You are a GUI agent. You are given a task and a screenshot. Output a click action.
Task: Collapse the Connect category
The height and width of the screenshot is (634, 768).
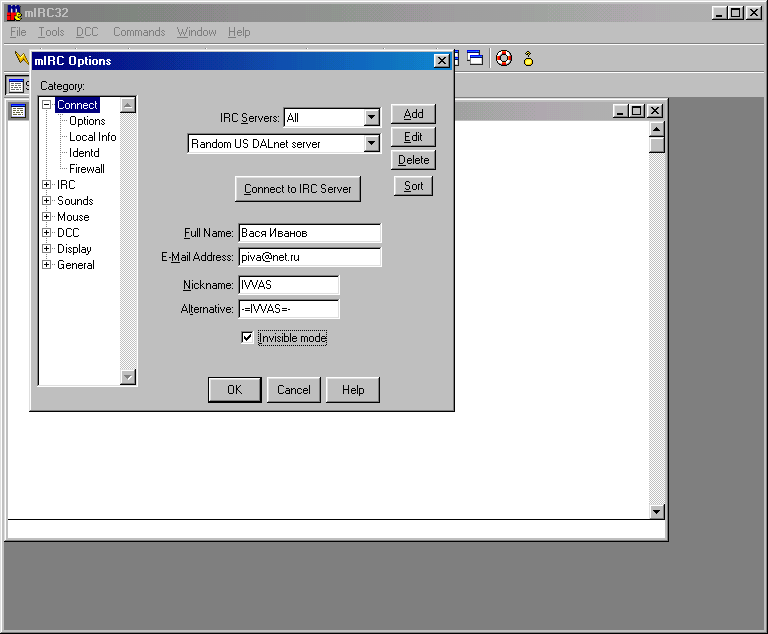click(x=47, y=104)
